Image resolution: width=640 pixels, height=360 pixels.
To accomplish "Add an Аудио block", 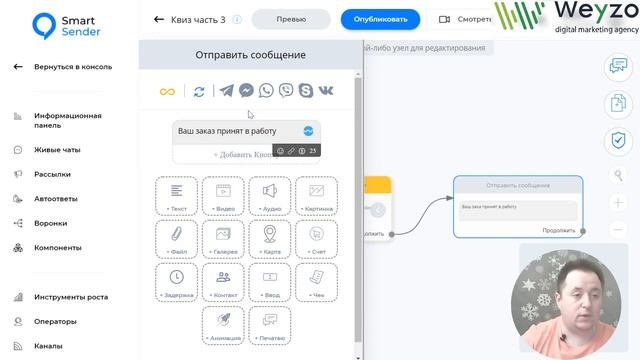I will (270, 196).
